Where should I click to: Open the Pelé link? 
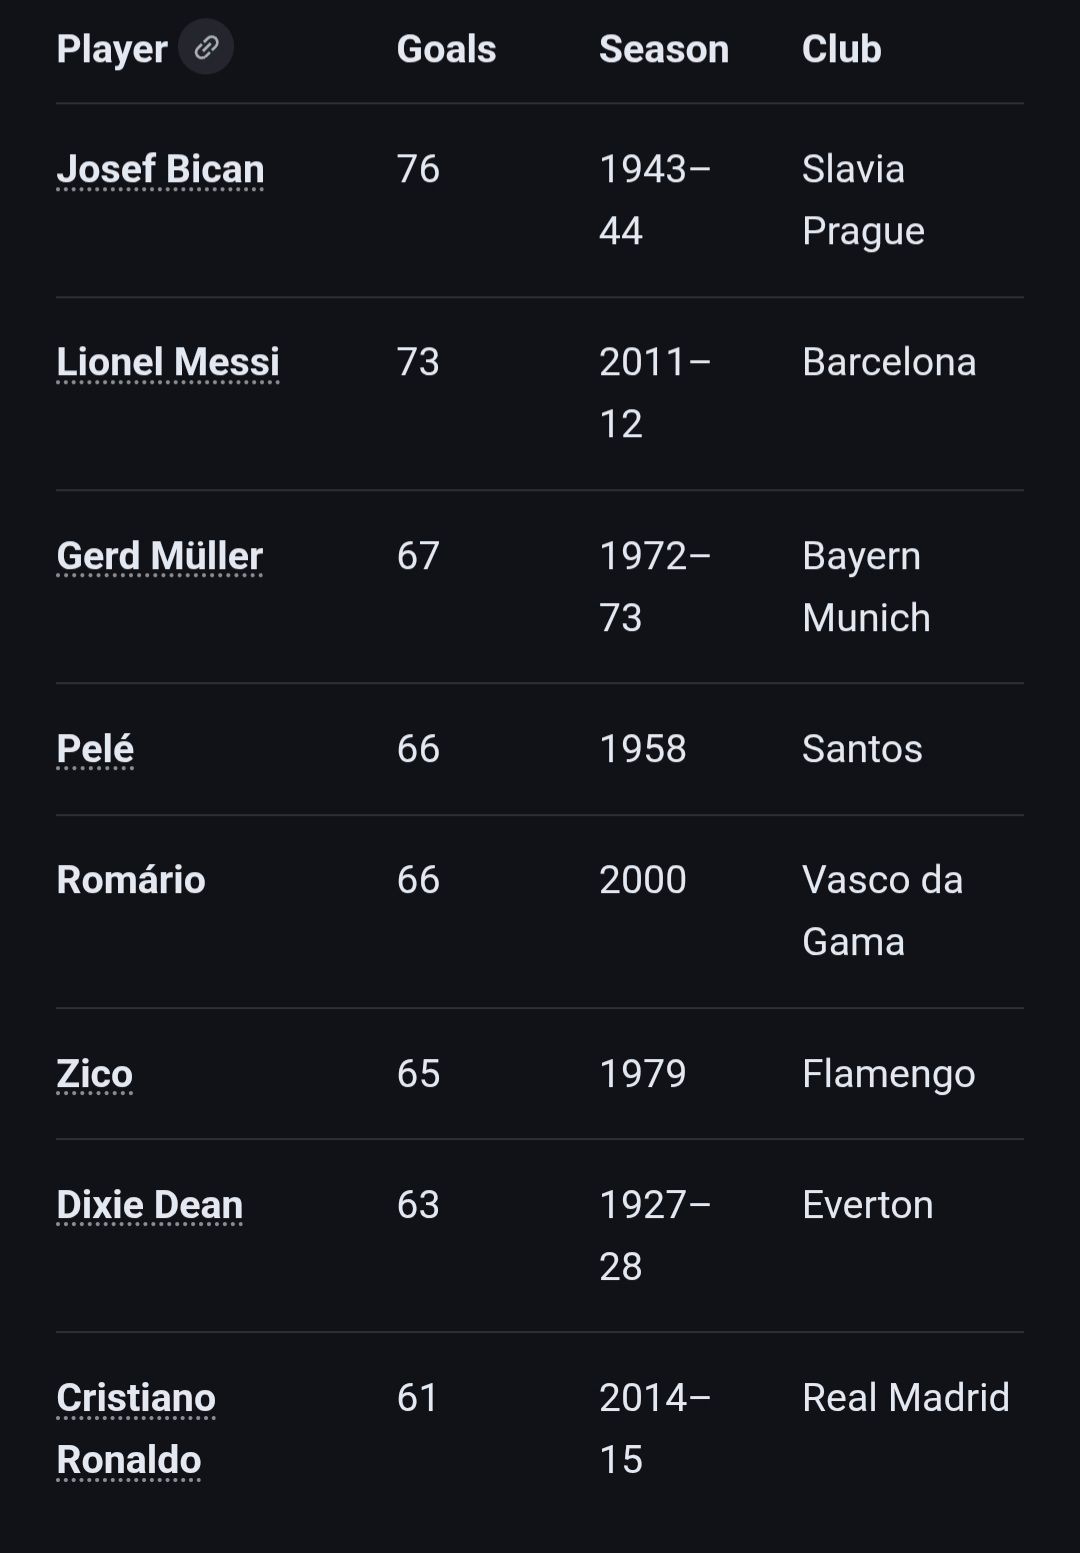95,749
